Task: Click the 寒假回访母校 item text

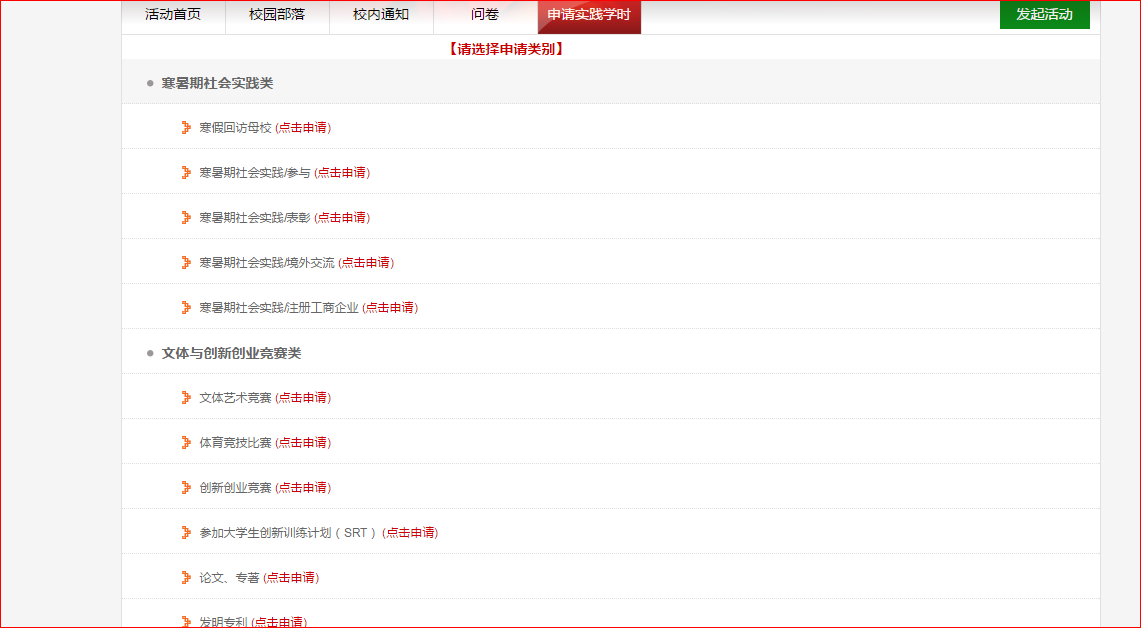Action: pos(235,128)
